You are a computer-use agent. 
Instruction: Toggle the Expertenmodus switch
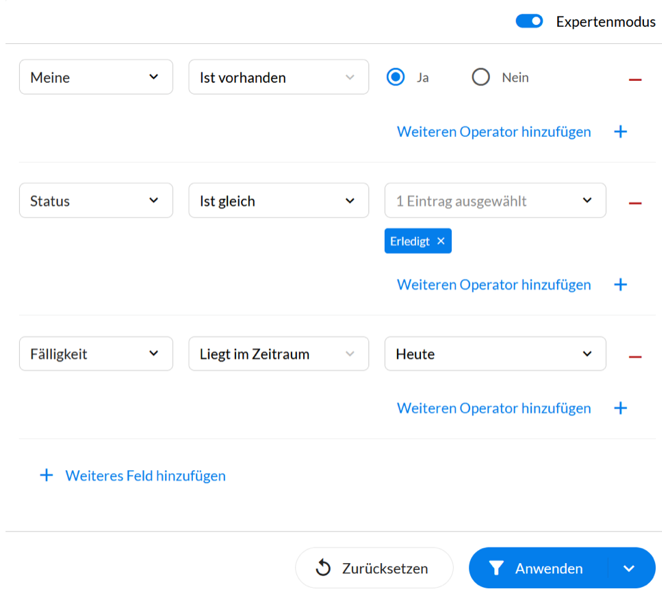tap(529, 21)
